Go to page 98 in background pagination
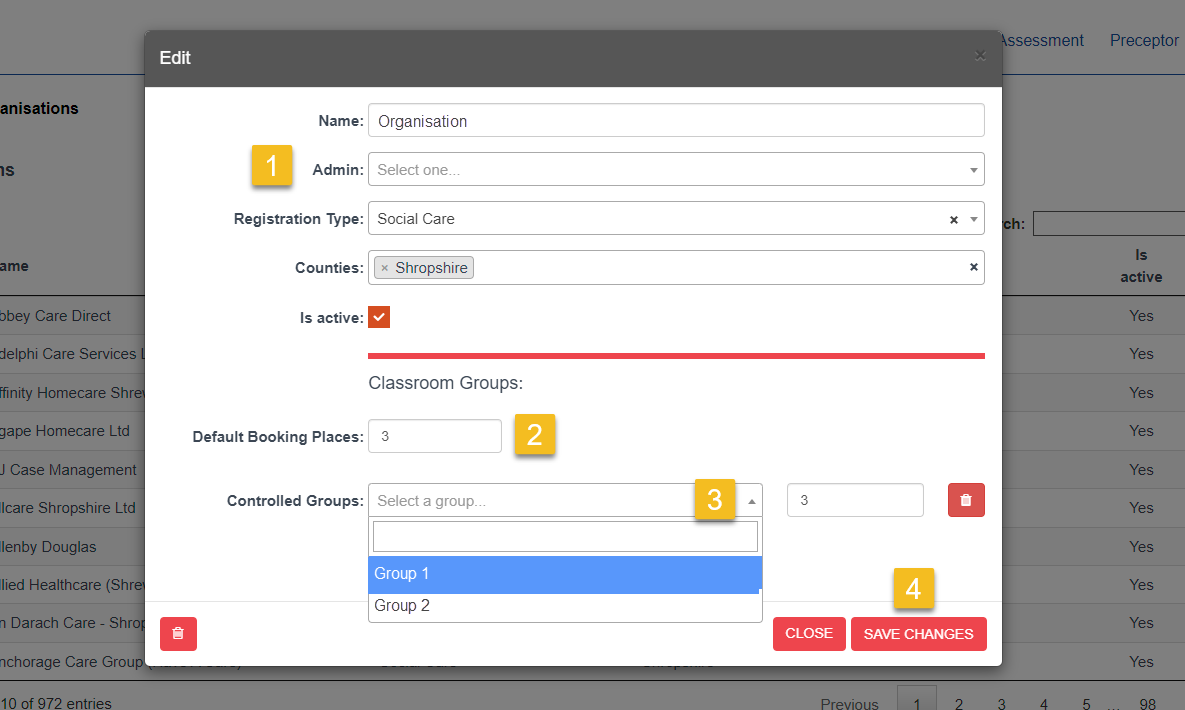Image resolution: width=1185 pixels, height=710 pixels. point(1147,704)
